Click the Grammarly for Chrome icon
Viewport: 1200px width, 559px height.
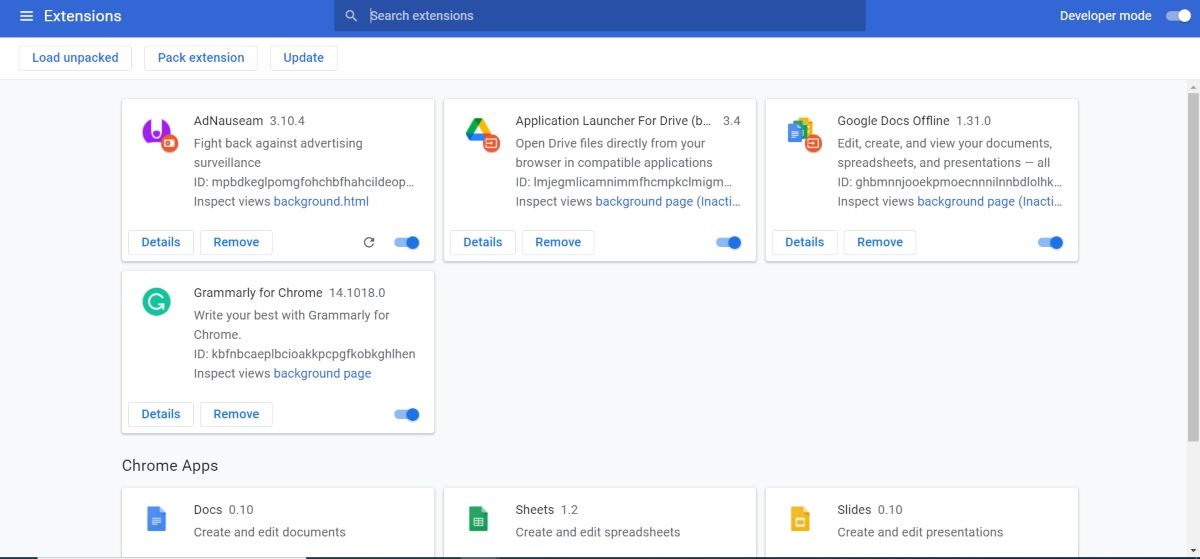click(x=156, y=301)
